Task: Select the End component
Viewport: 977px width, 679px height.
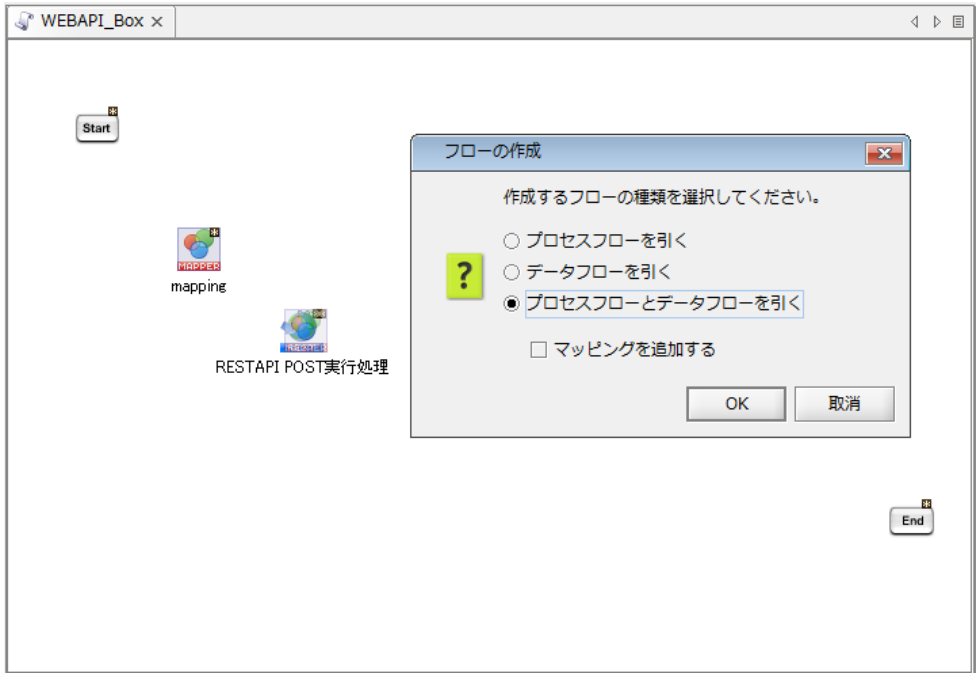Action: (912, 521)
